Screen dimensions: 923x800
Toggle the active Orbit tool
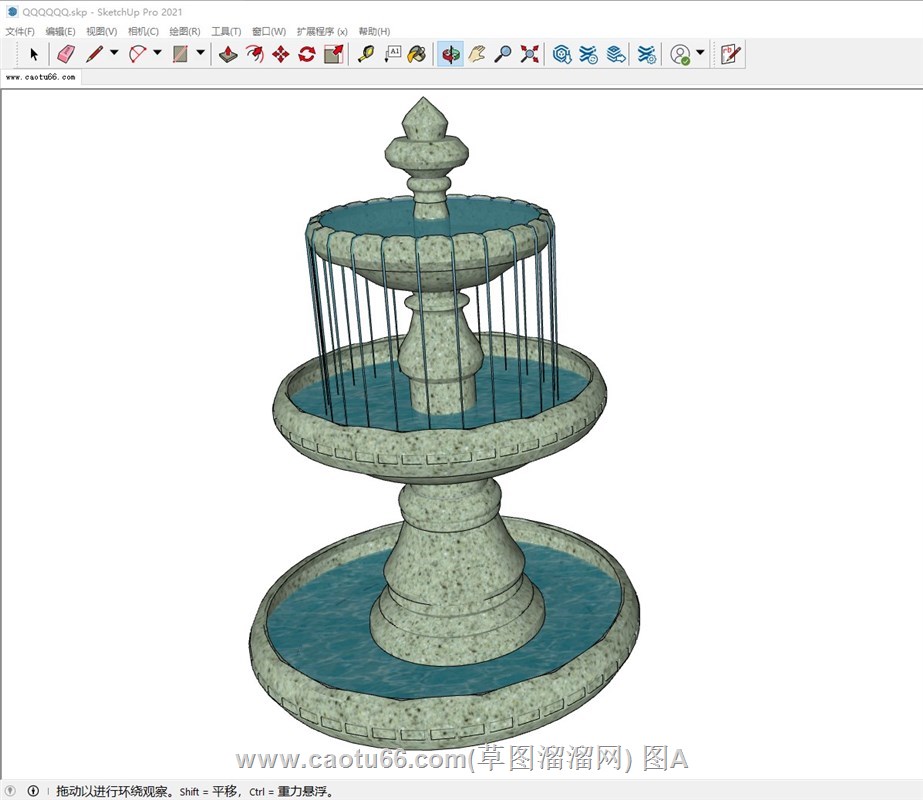coord(451,54)
